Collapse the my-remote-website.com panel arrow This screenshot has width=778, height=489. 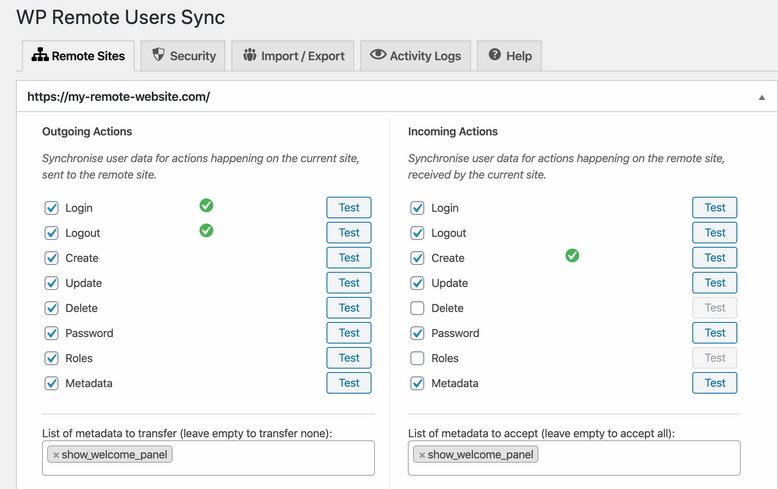point(762,98)
